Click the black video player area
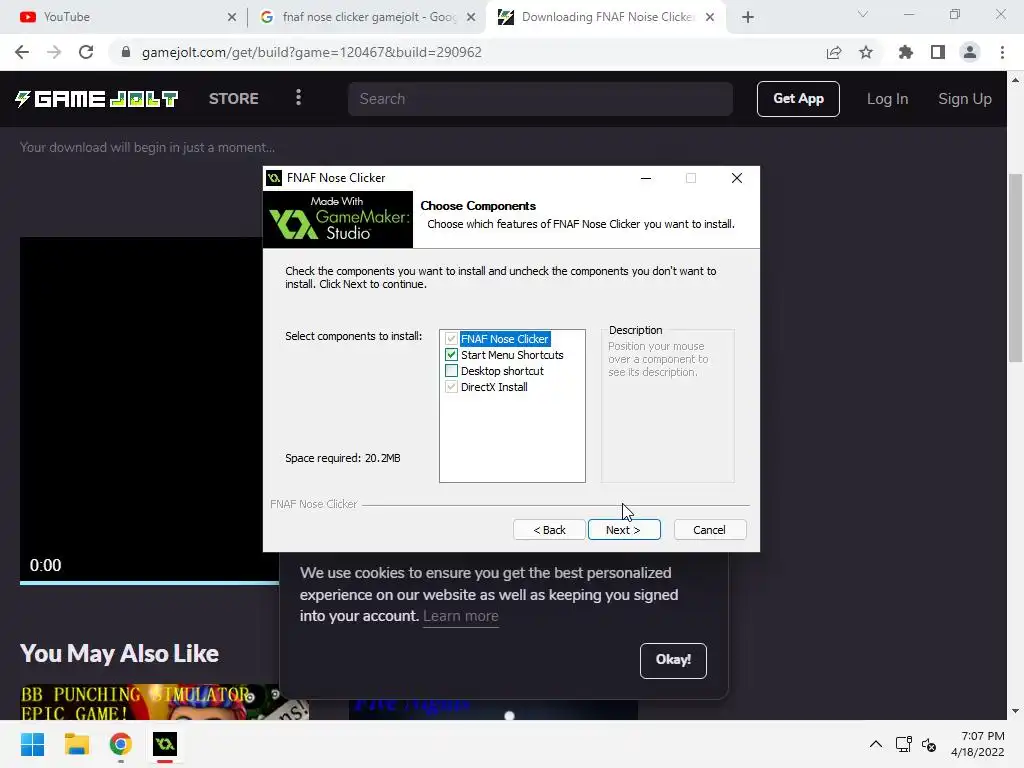The image size is (1024, 768). coord(141,408)
